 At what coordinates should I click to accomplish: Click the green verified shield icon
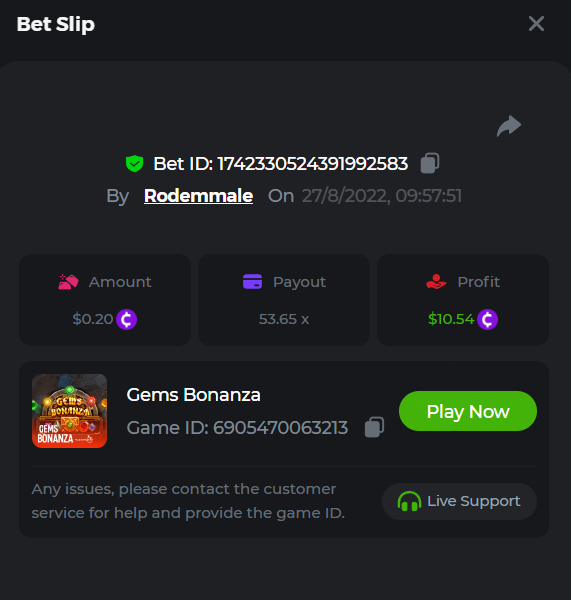click(134, 164)
